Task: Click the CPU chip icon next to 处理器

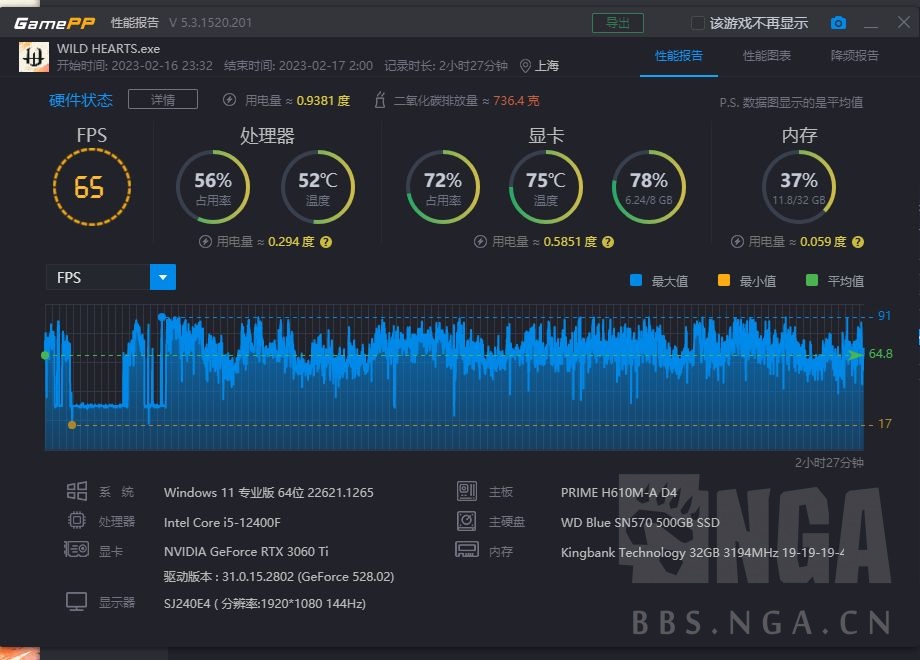Action: [76, 521]
